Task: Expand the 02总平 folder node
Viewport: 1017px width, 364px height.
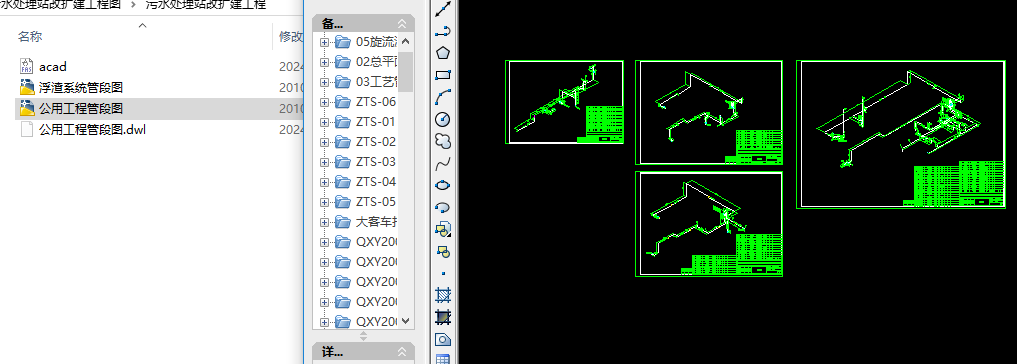Action: [324, 62]
